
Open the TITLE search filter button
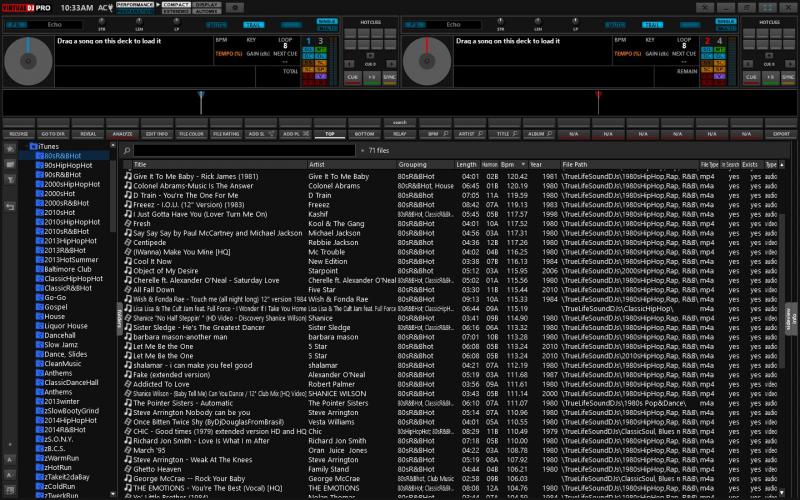[x=505, y=134]
